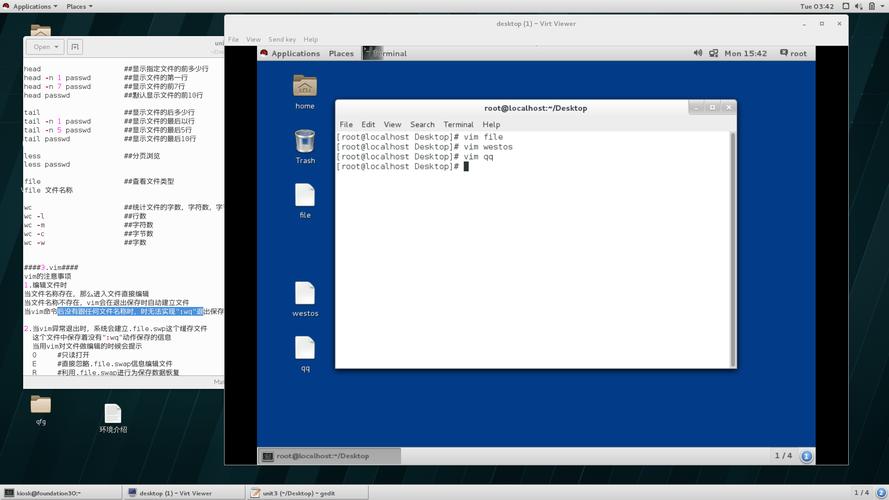Click the volume speaker icon in guest panel
The width and height of the screenshot is (889, 500).
[696, 53]
